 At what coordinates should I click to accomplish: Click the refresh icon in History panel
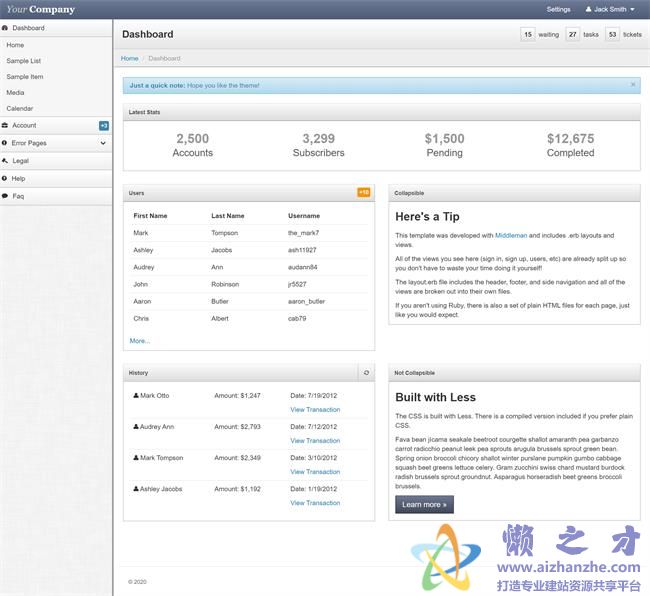[366, 373]
